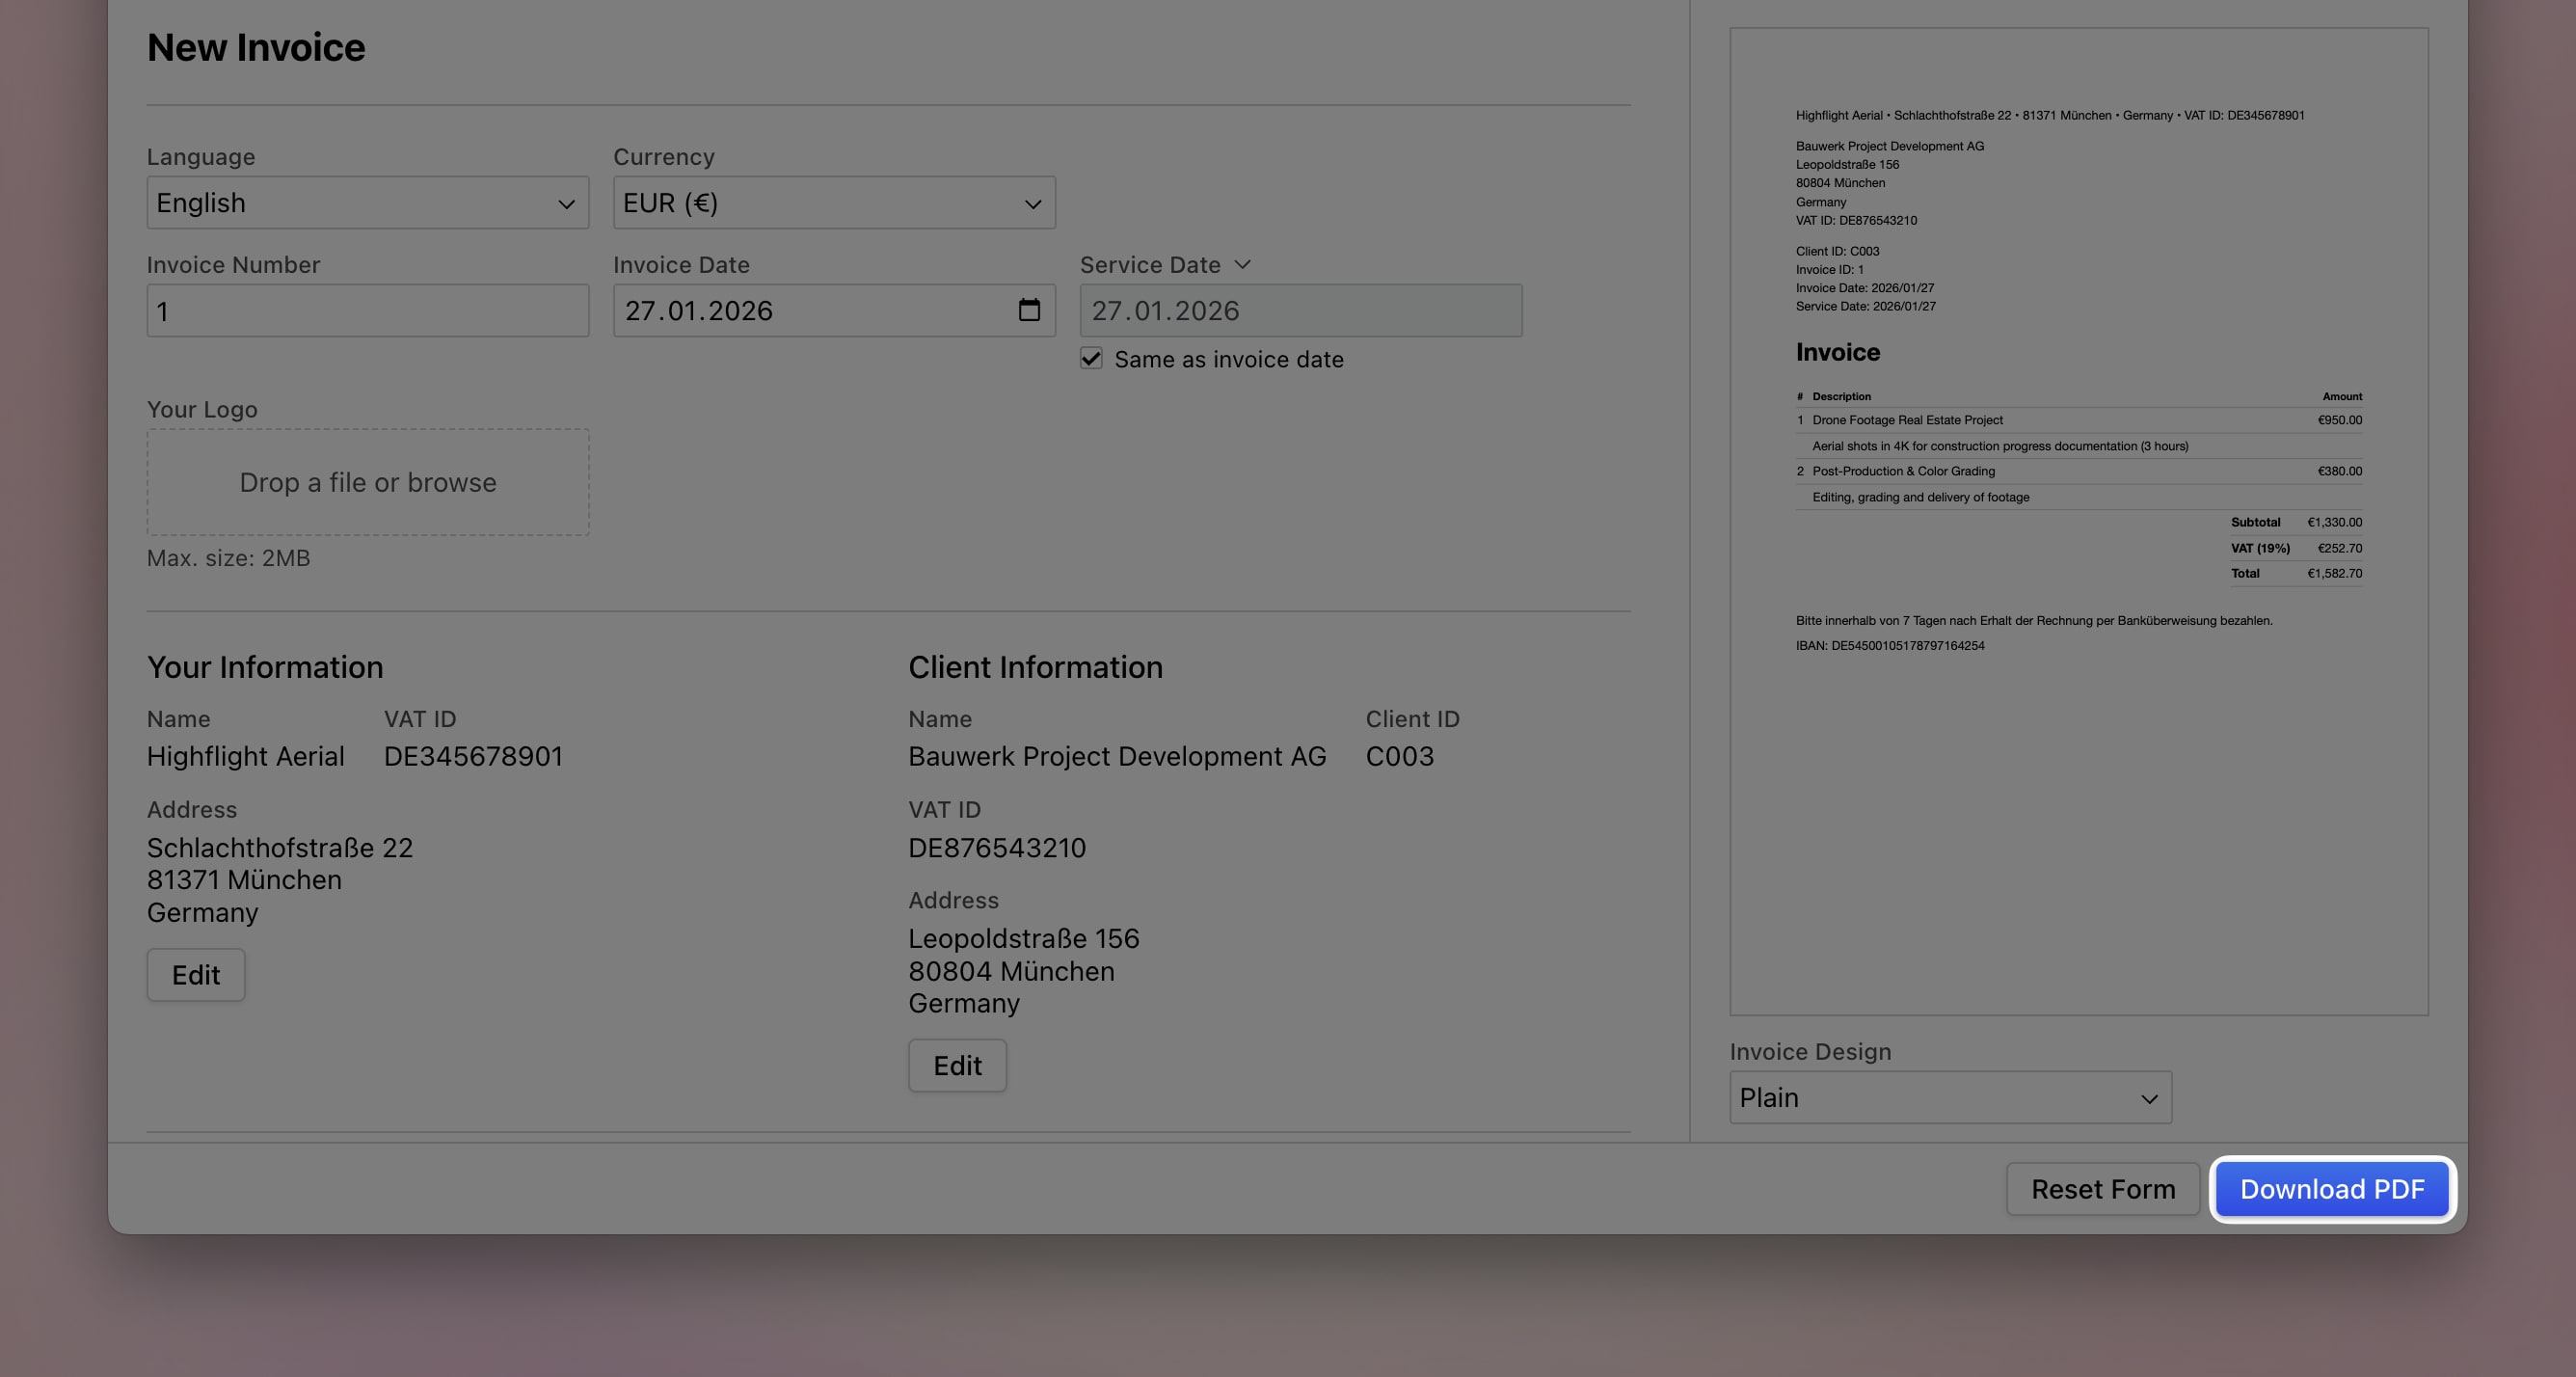2576x1377 pixels.
Task: Open the Invoice Design chevron
Action: point(2150,1097)
